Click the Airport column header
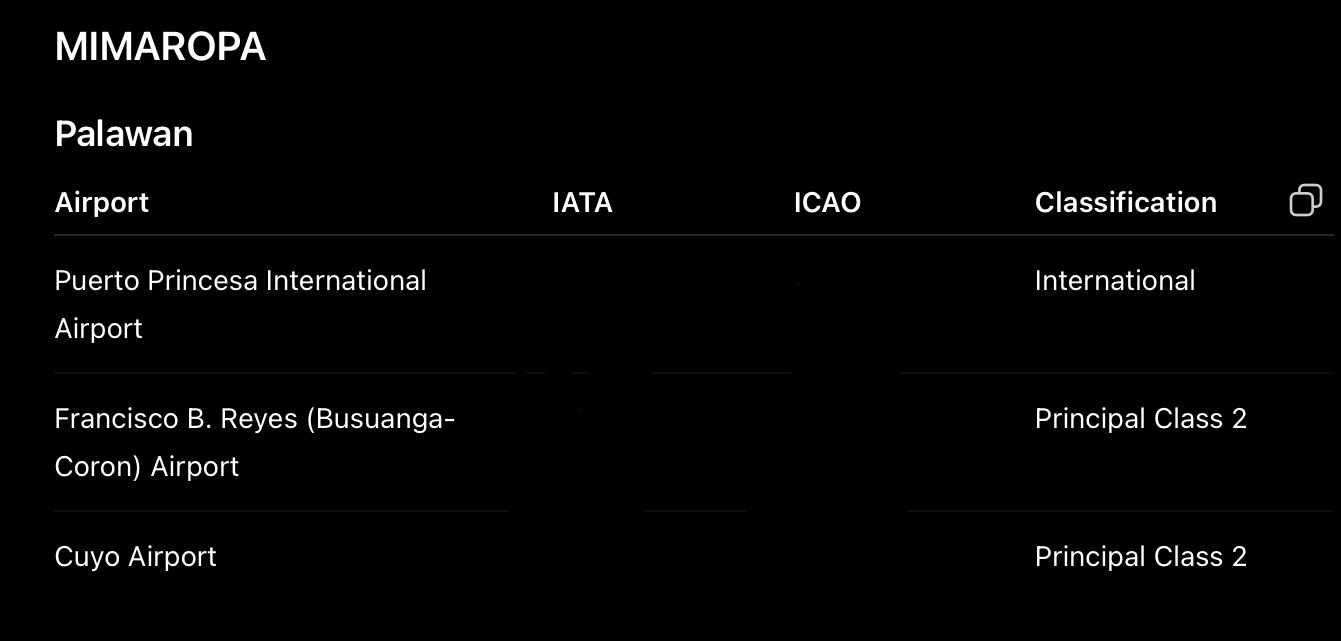Screen dimensions: 1341x641 point(102,203)
